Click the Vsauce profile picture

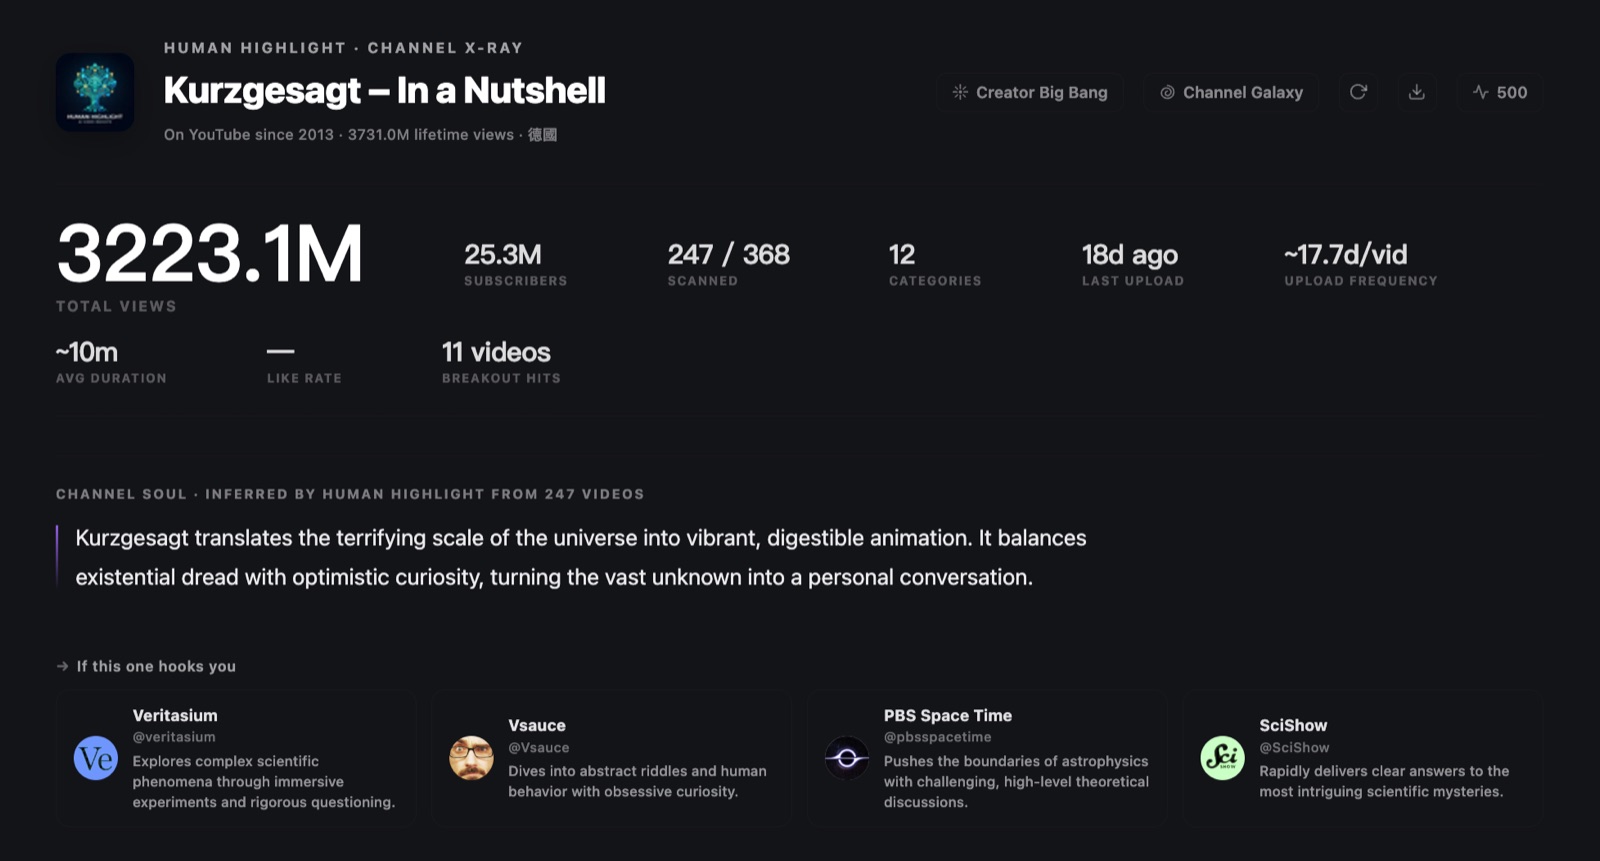coord(471,759)
